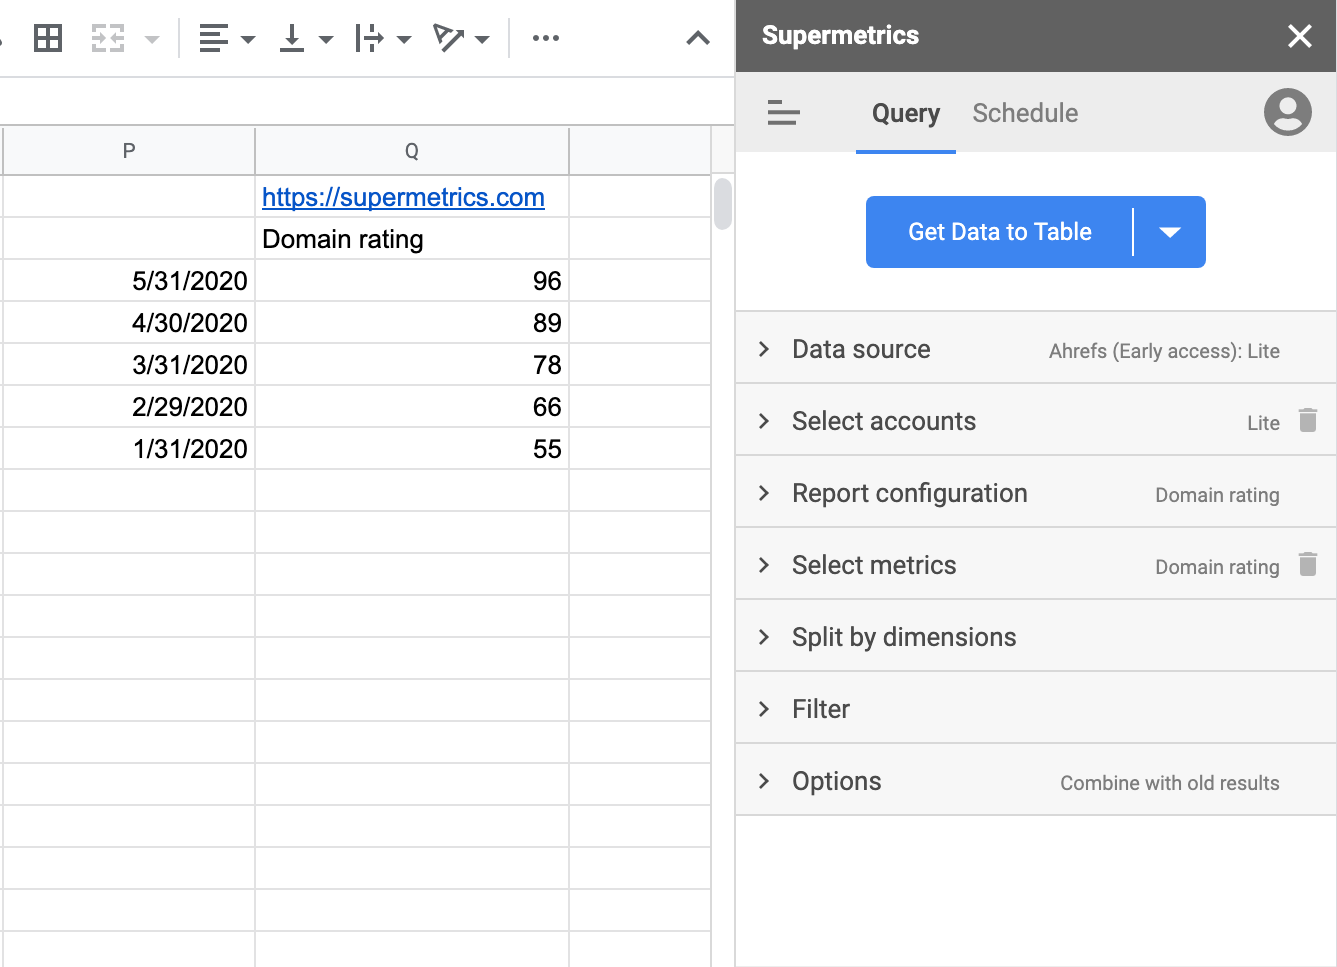Image resolution: width=1337 pixels, height=967 pixels.
Task: Select column P header
Action: [x=129, y=151]
